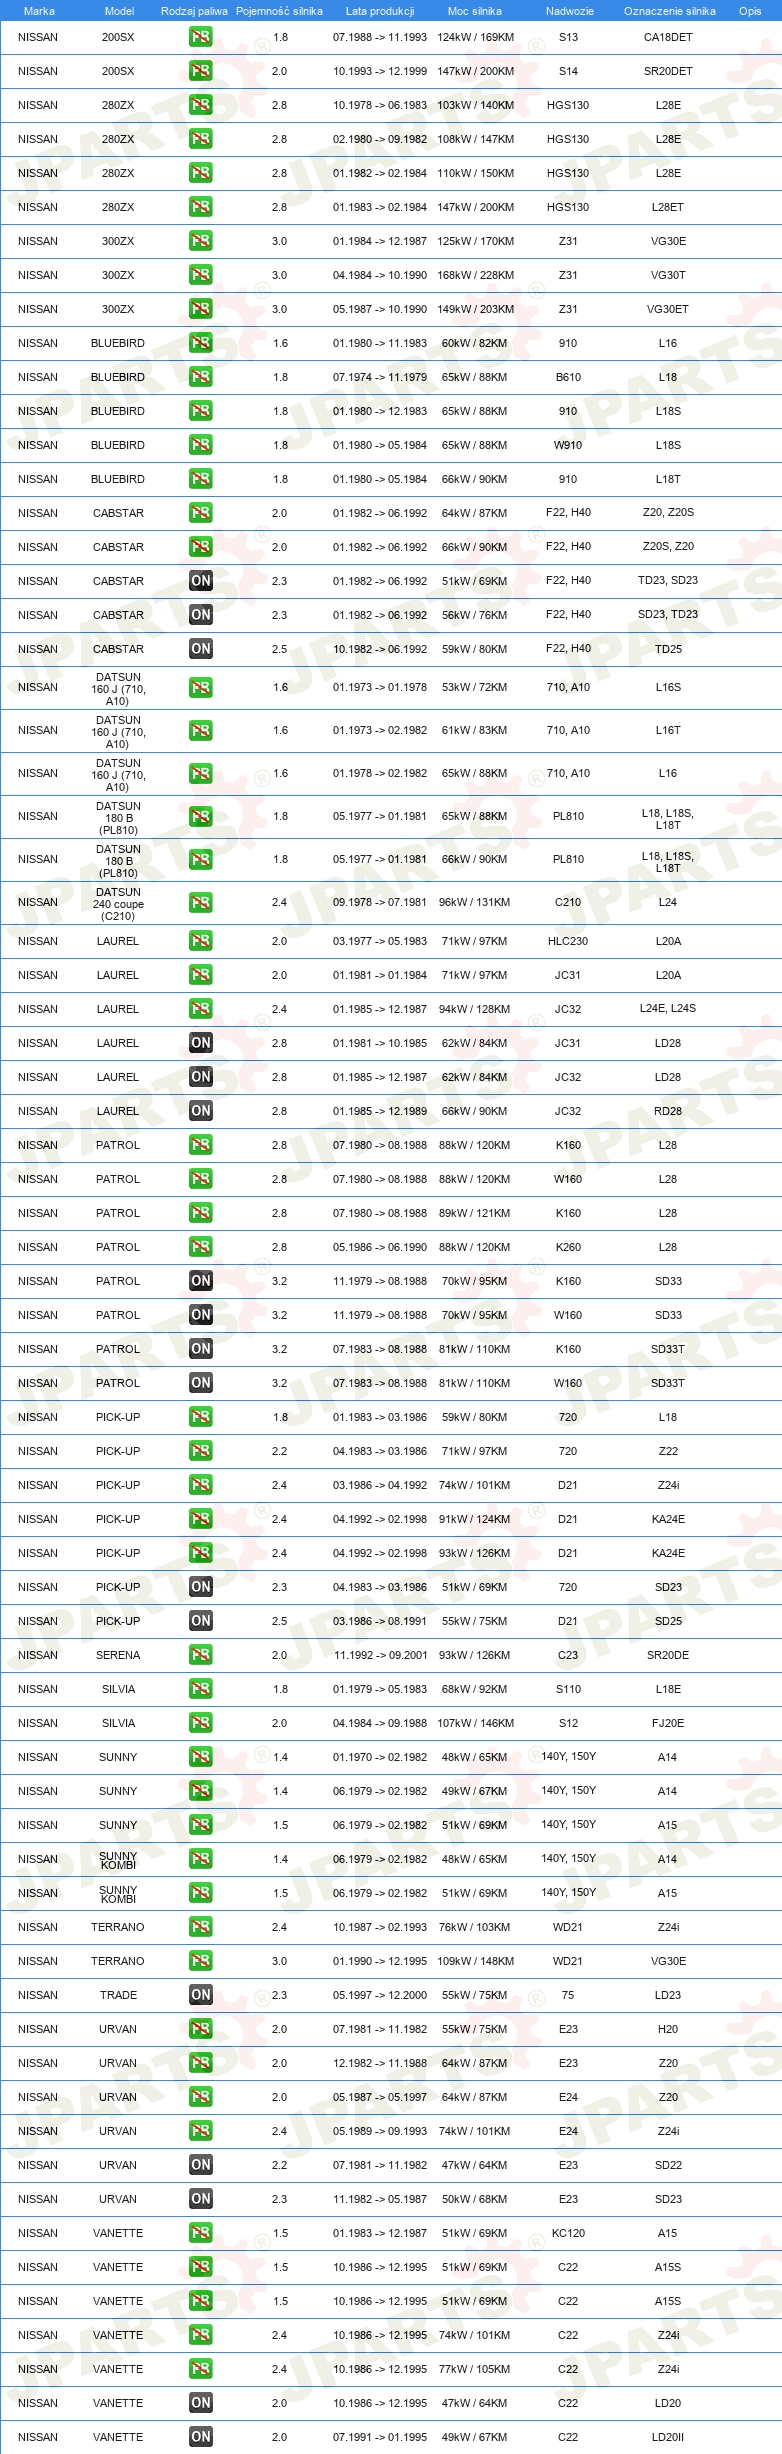Select diesel ON icon in Cabstar 51kW row

(x=201, y=581)
